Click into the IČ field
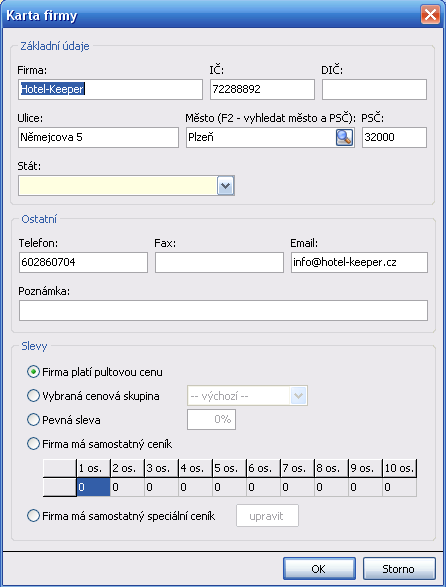The height and width of the screenshot is (587, 446). (x=262, y=89)
